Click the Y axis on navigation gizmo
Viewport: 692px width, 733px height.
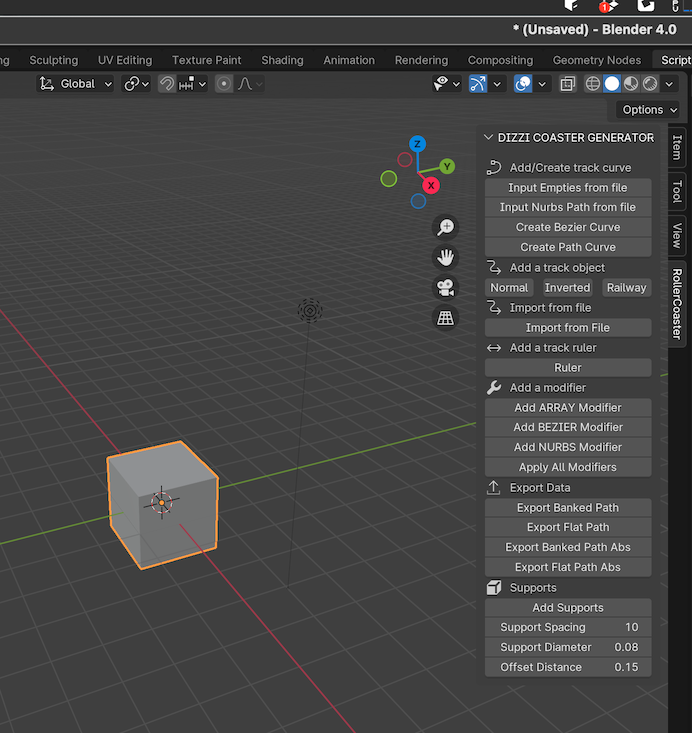point(447,166)
